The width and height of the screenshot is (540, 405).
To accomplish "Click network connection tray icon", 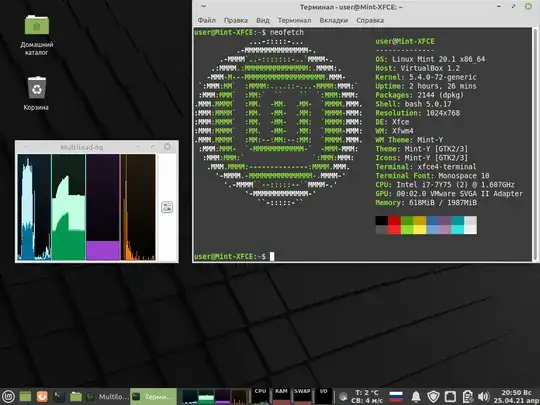I will point(450,396).
